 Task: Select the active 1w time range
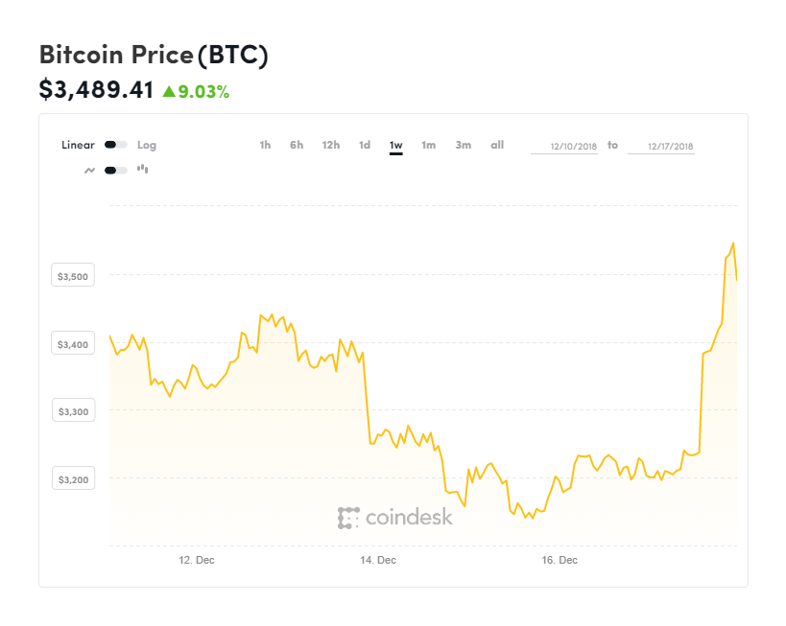tap(396, 146)
